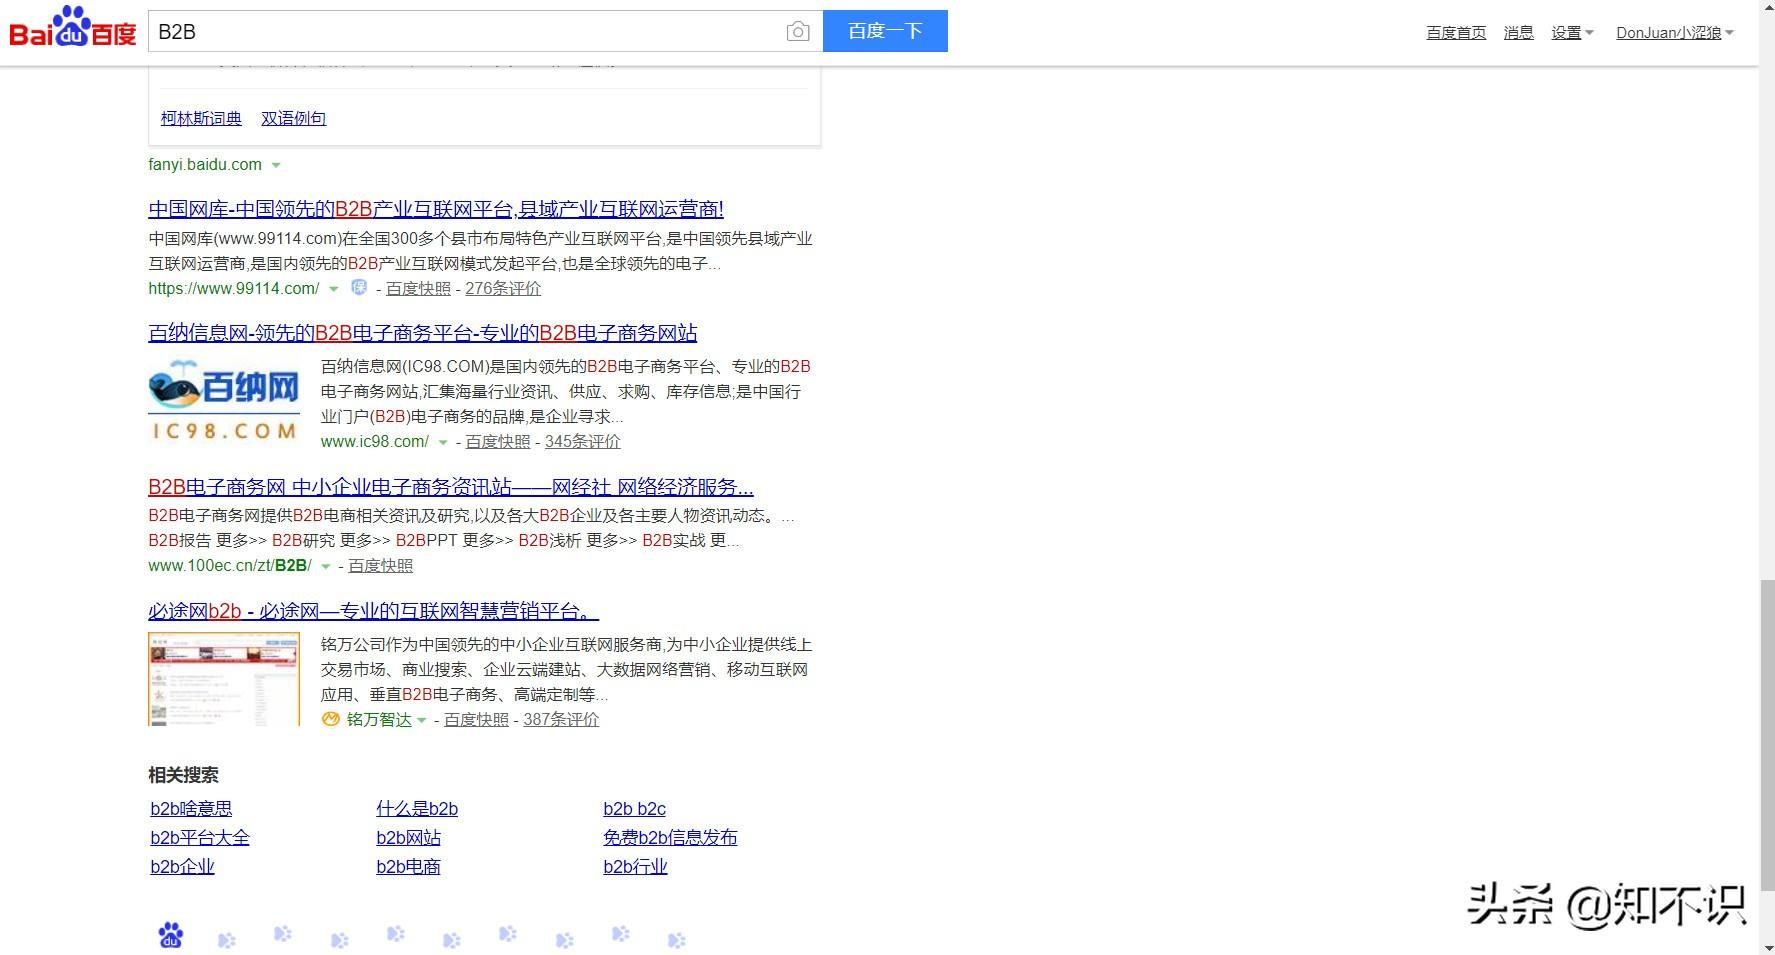
Task: Open the 必途网 screenshot thumbnail
Action: tap(224, 679)
